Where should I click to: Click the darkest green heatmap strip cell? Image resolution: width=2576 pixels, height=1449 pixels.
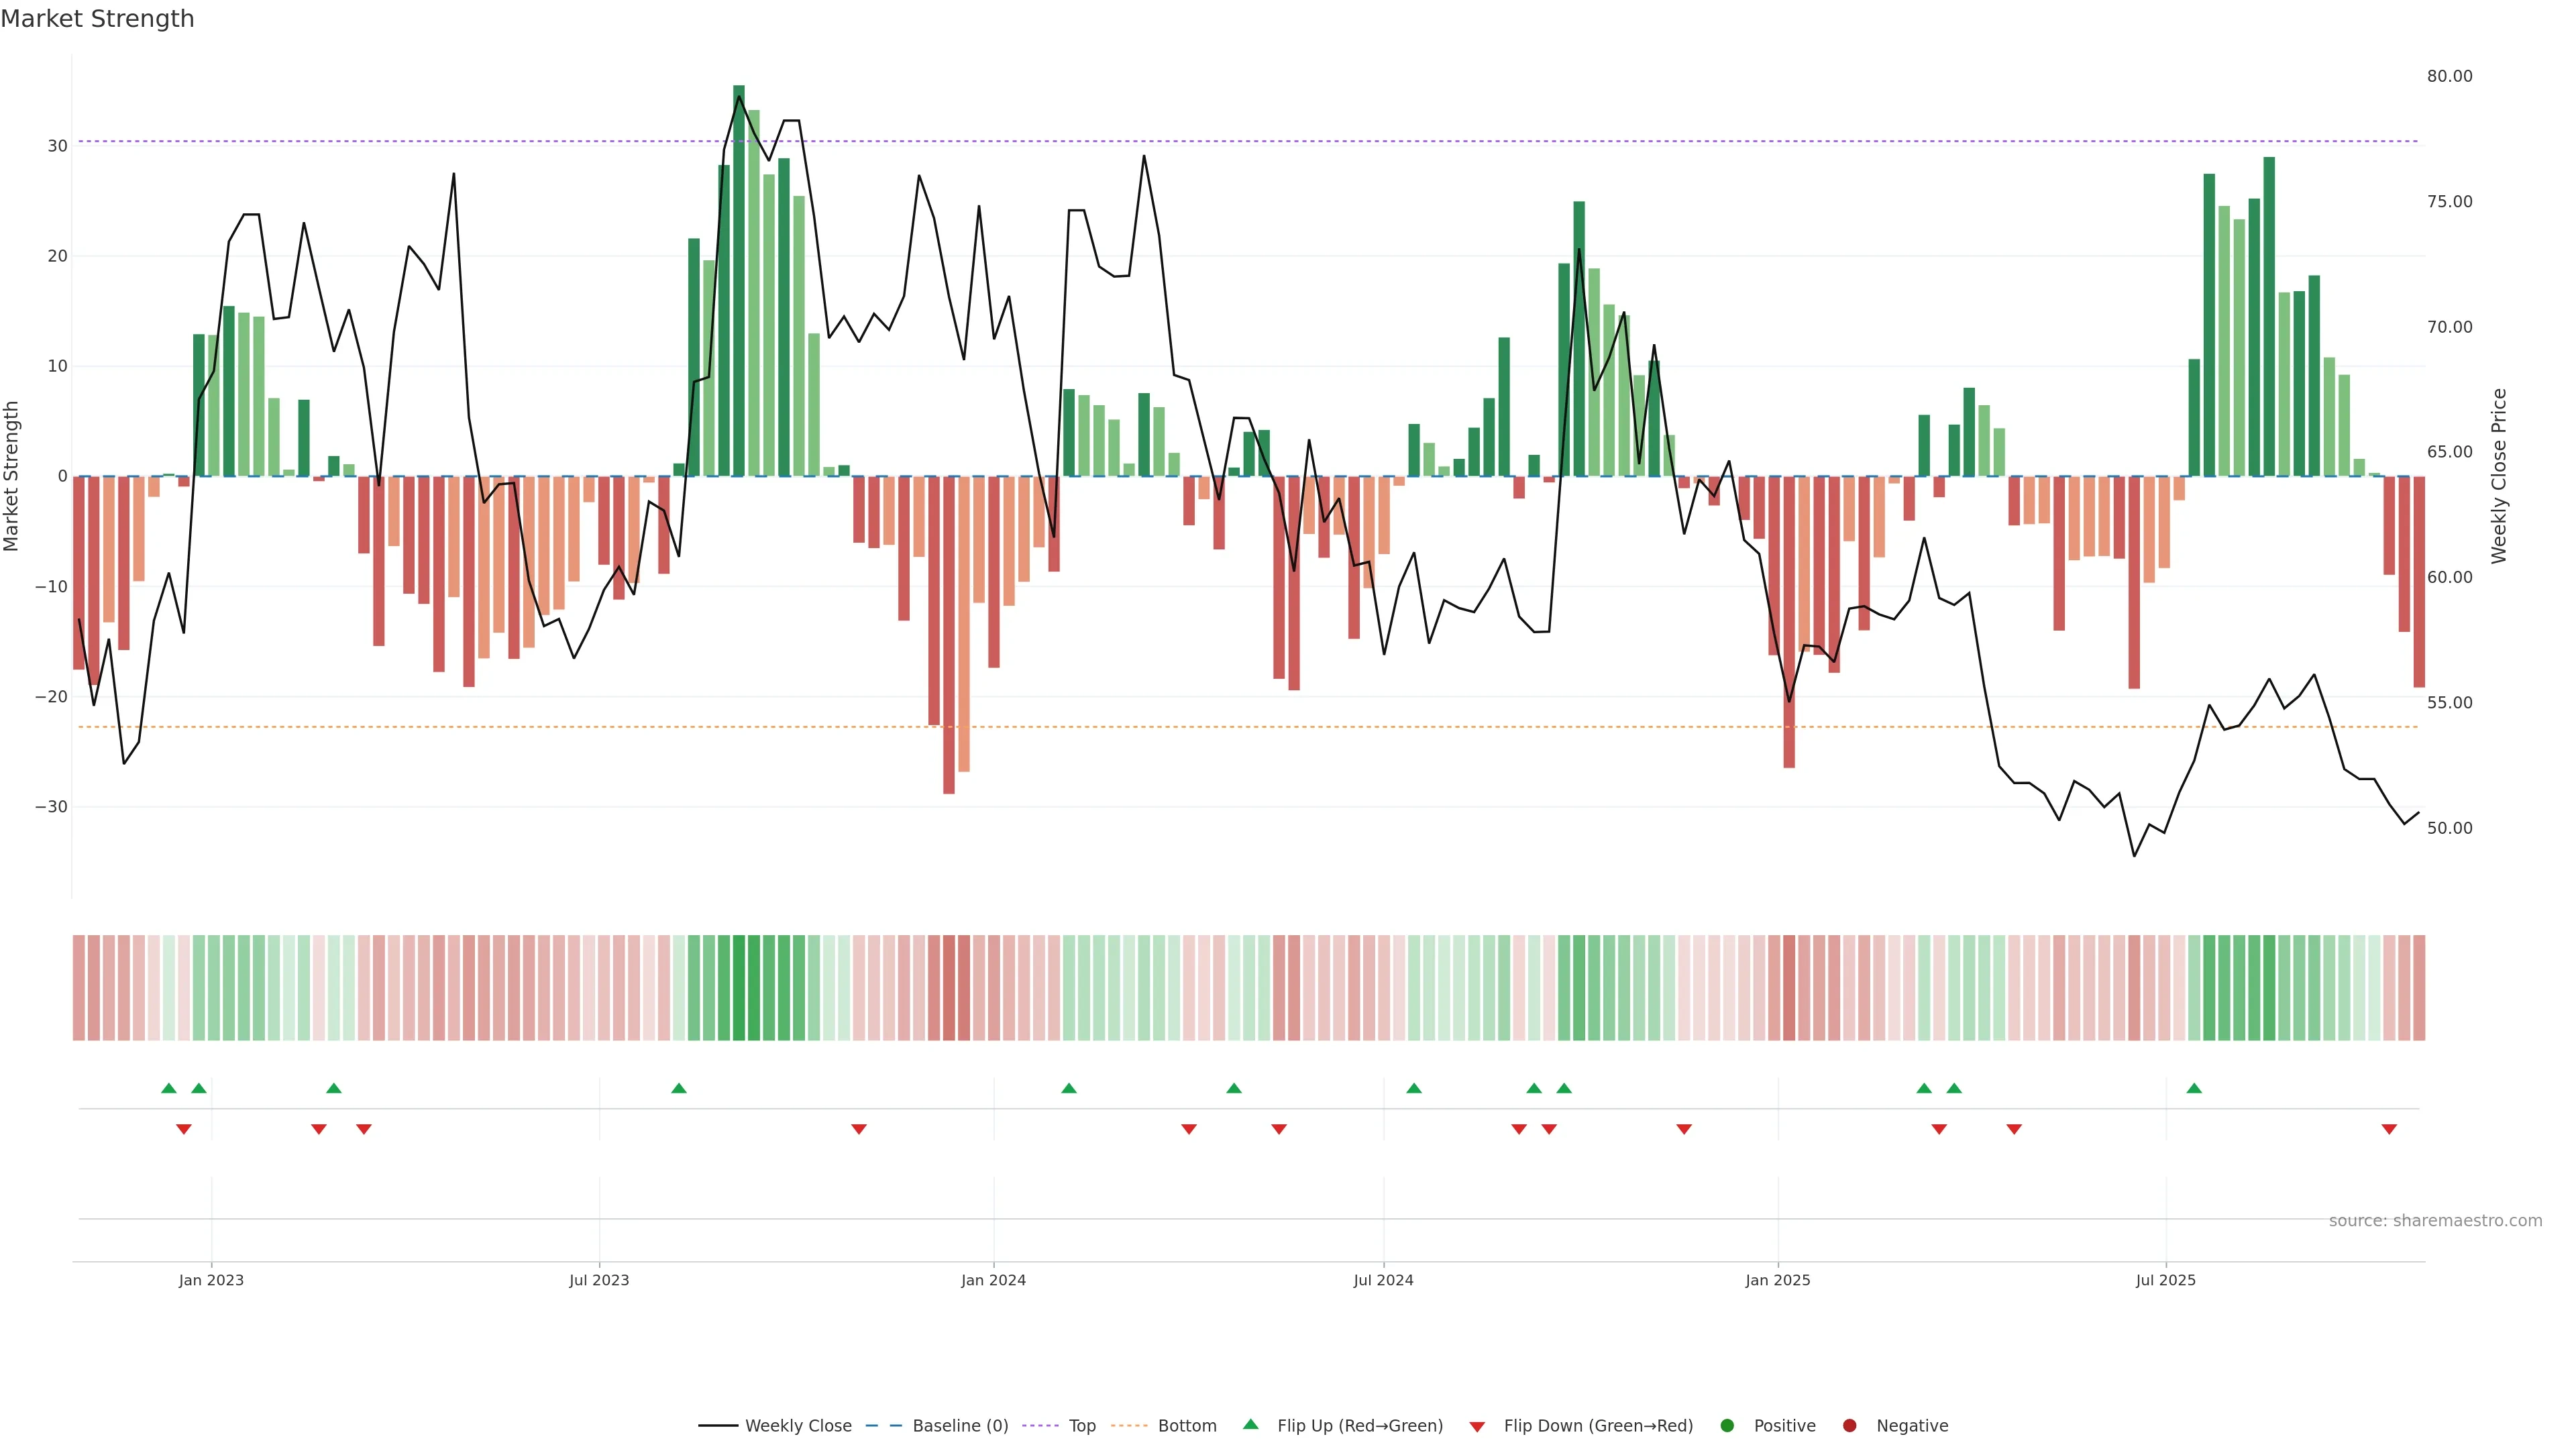click(x=739, y=988)
